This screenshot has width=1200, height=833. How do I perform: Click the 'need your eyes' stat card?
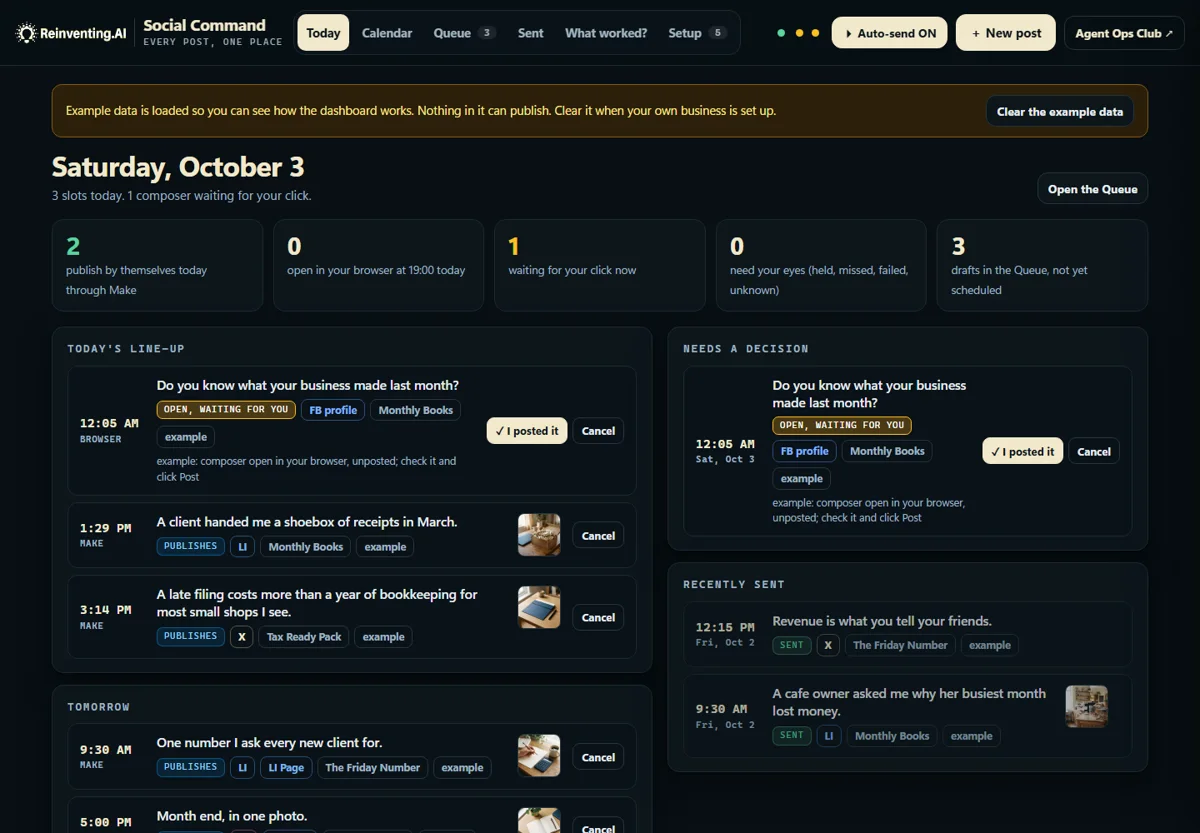[x=821, y=266]
